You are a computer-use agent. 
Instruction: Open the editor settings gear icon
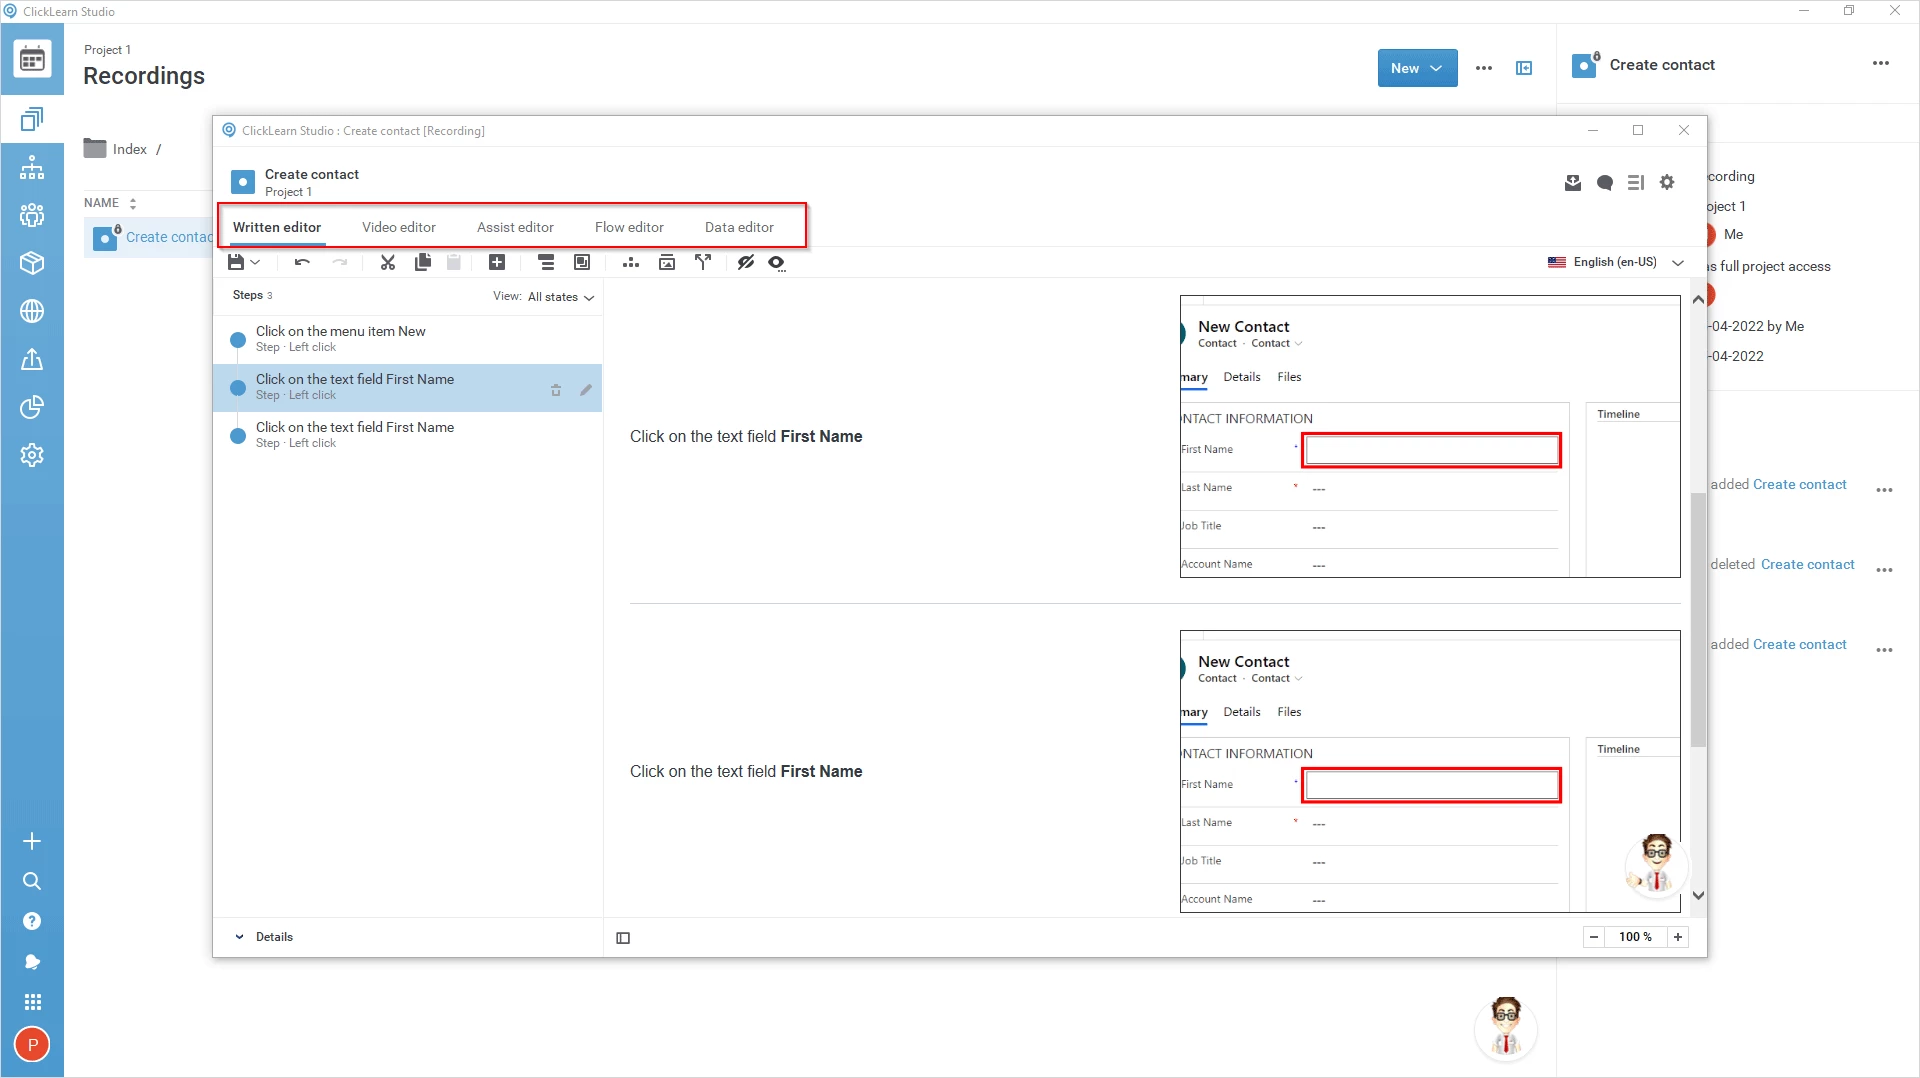[x=1667, y=182]
